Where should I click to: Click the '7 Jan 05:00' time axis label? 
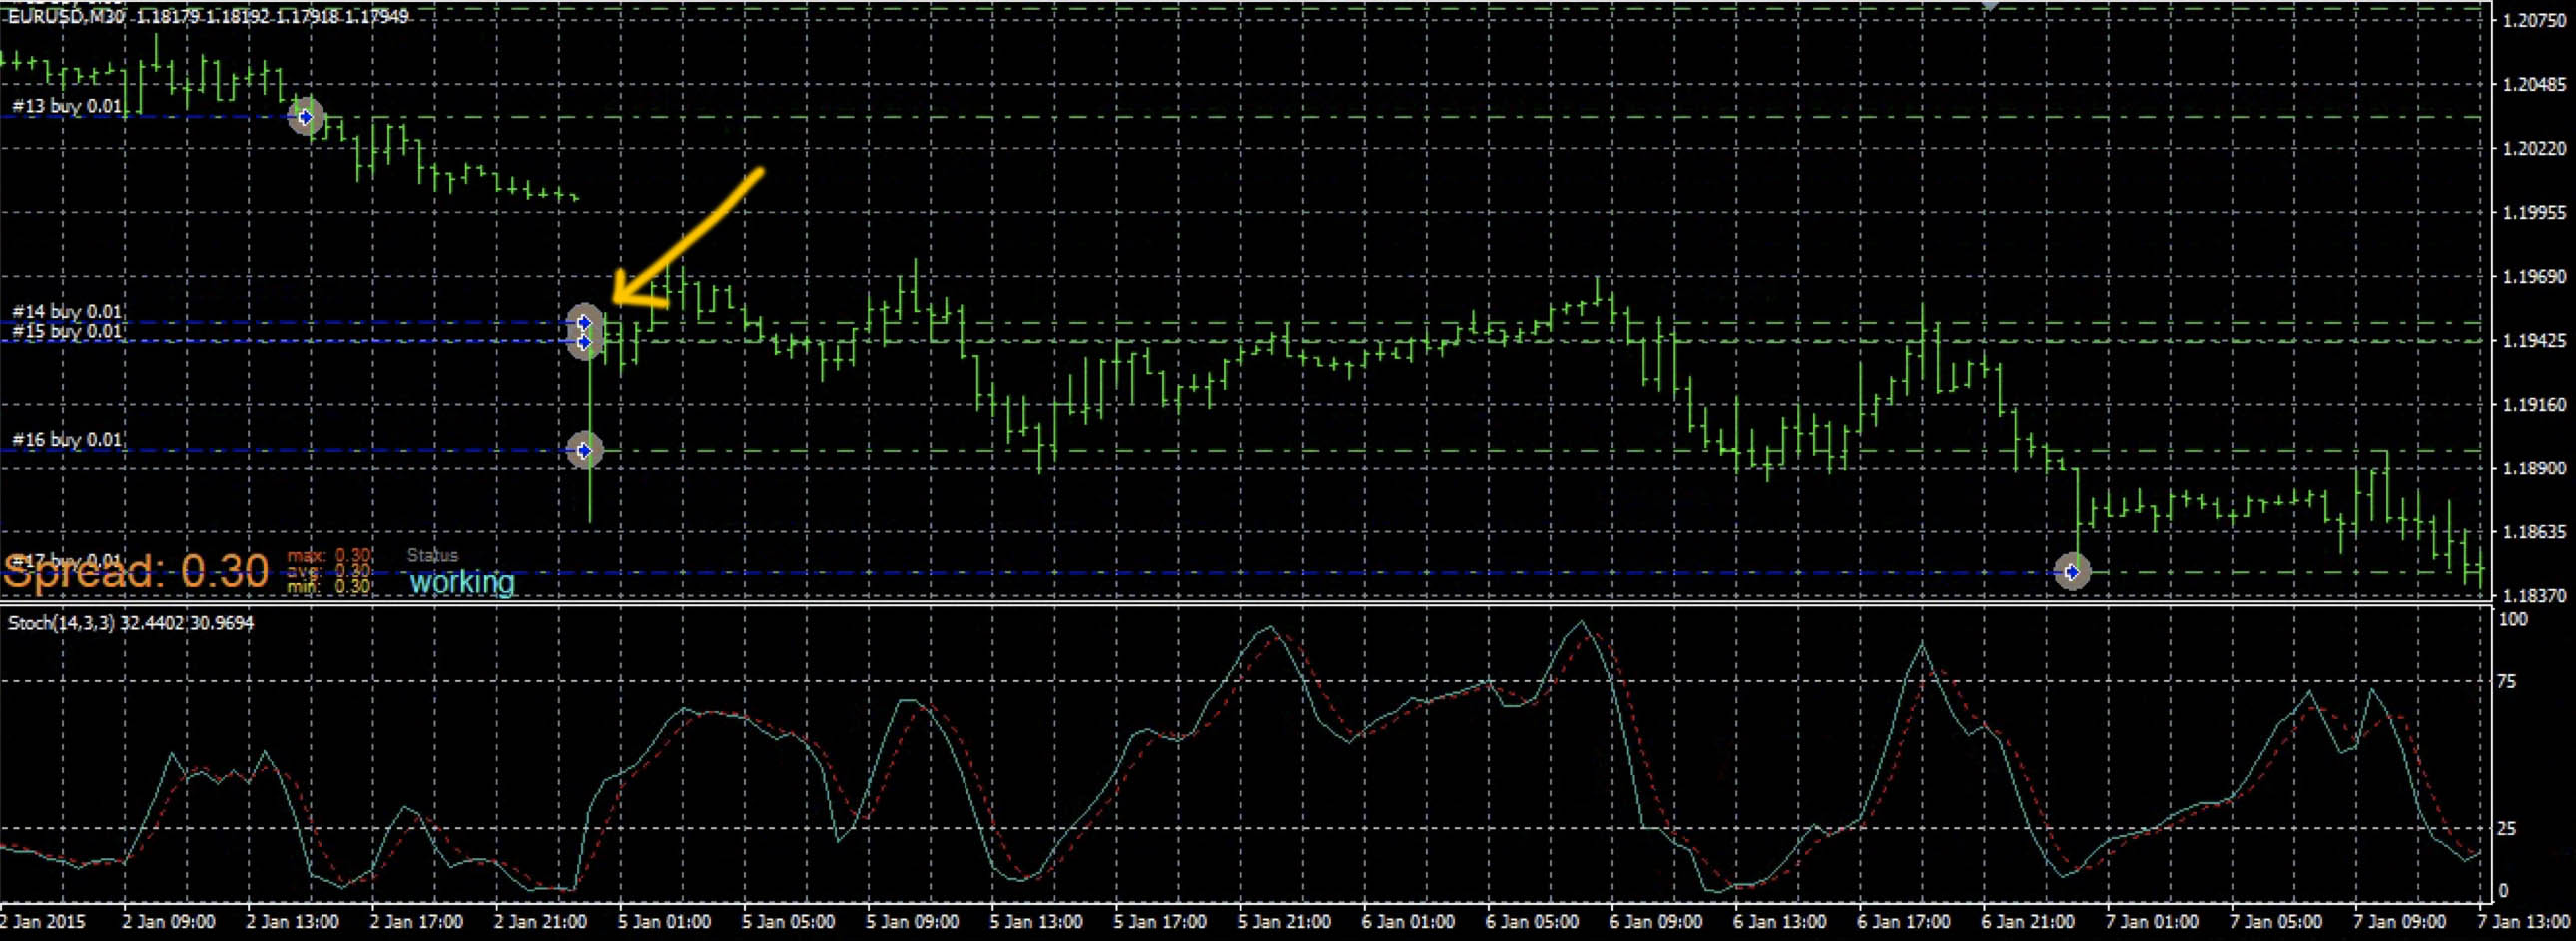[x=2276, y=921]
